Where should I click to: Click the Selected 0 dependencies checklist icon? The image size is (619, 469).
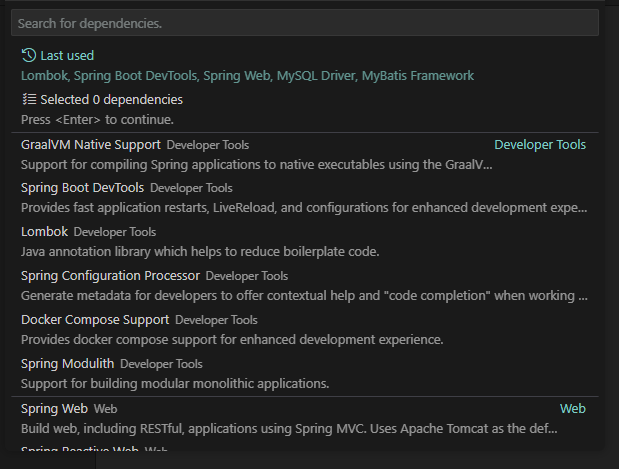click(x=29, y=99)
